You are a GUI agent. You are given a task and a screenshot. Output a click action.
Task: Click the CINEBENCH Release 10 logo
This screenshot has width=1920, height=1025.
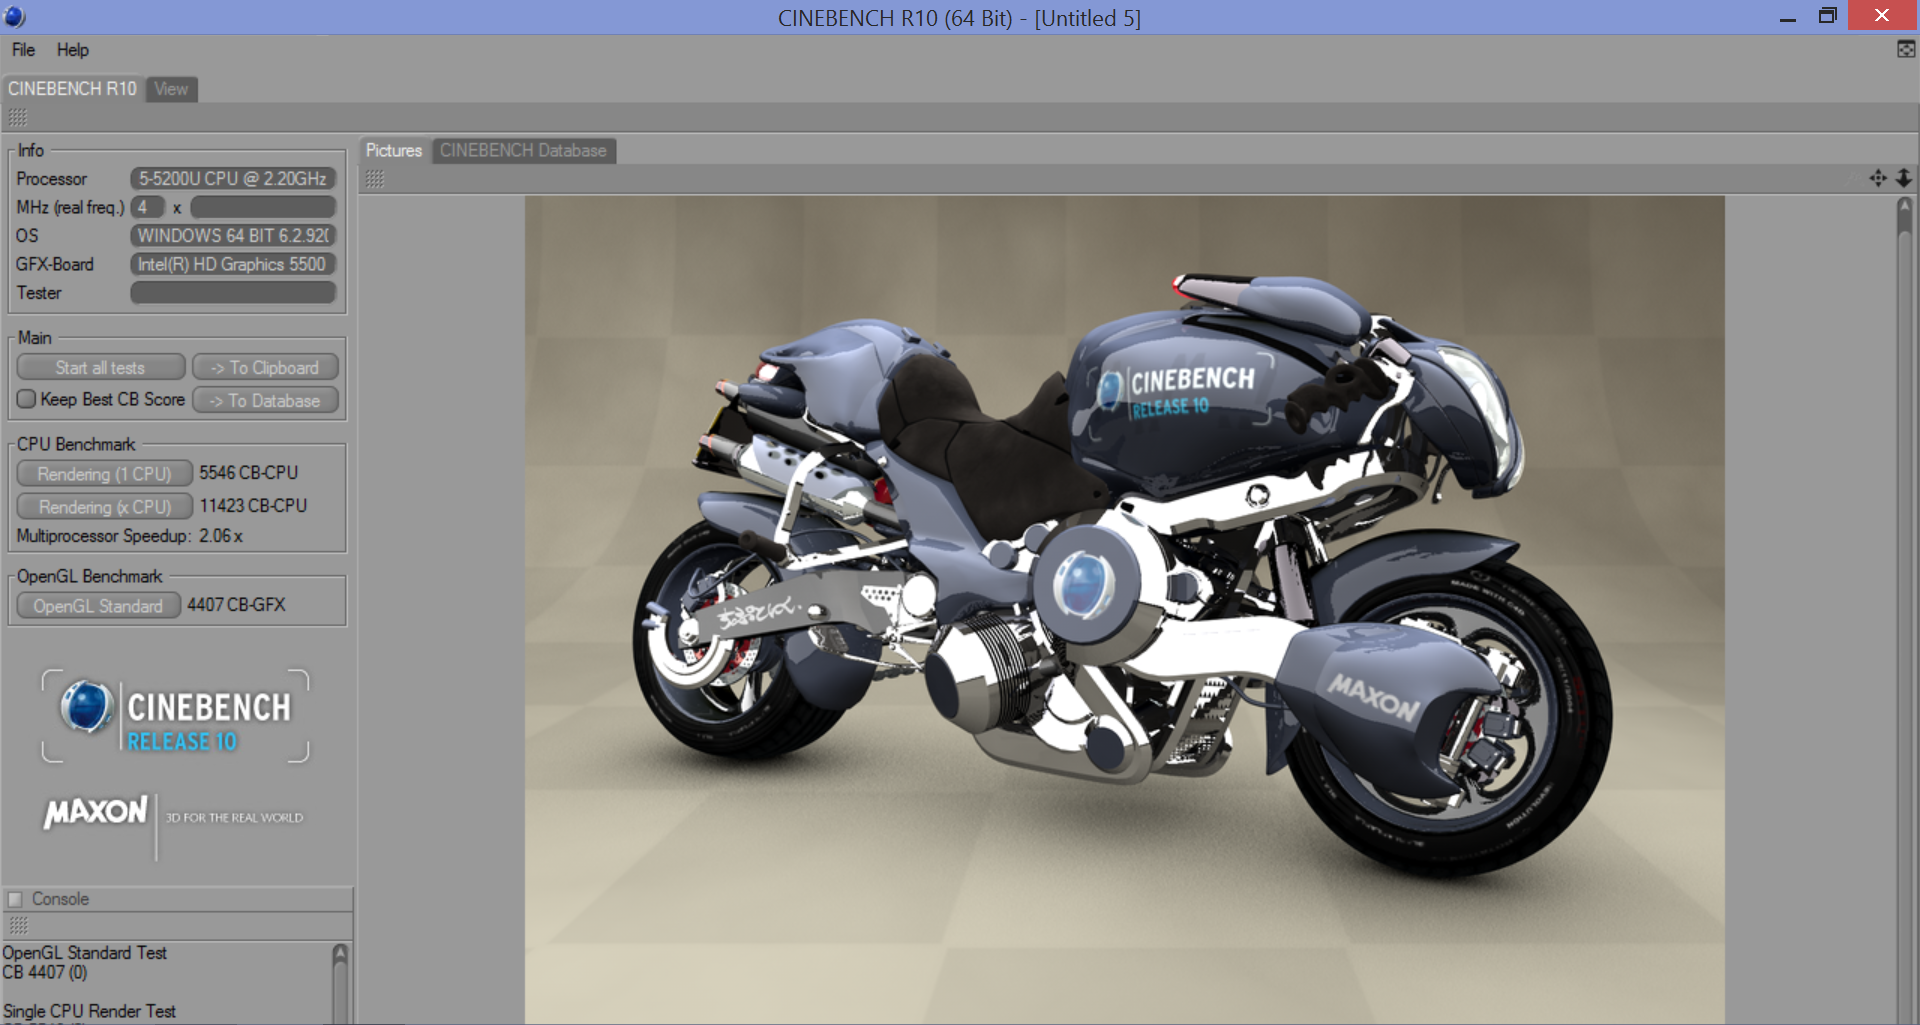(x=175, y=716)
